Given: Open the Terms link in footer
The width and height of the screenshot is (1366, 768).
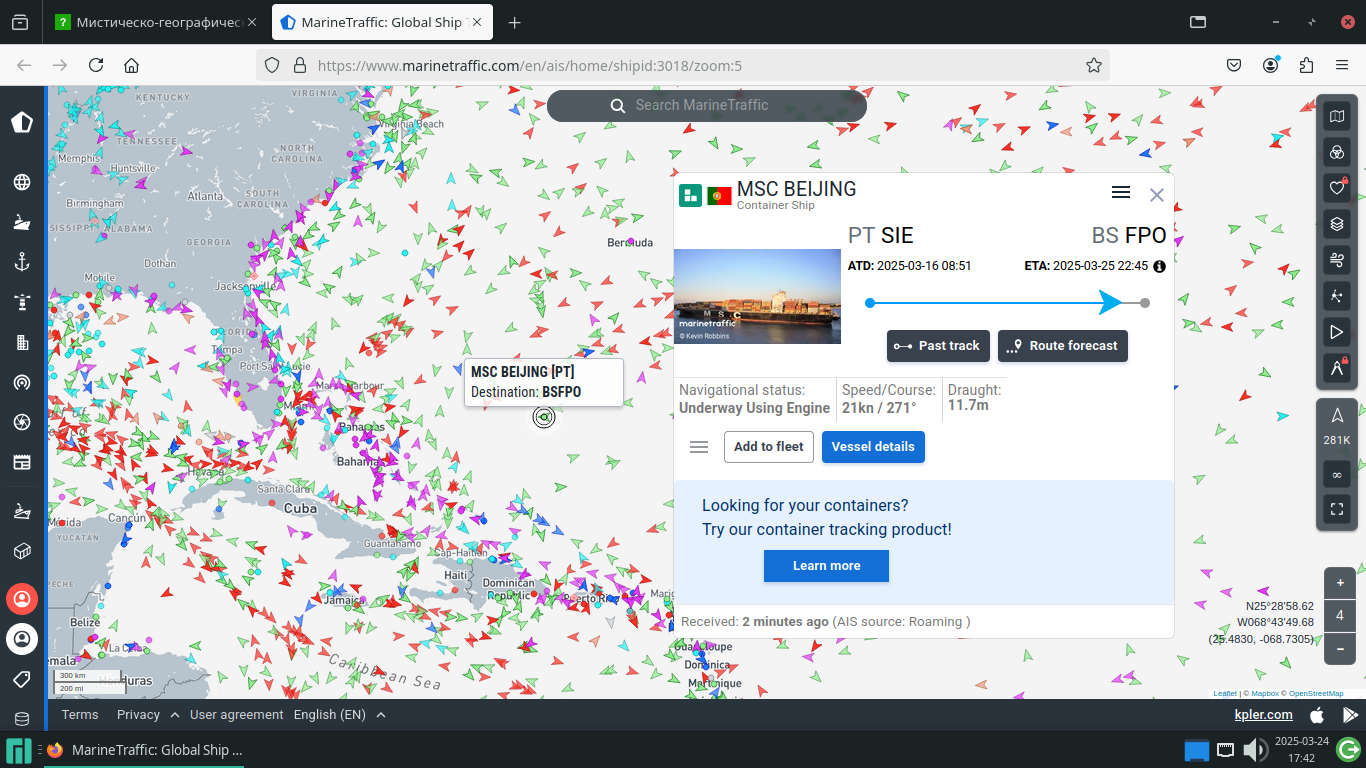Looking at the screenshot, I should [x=80, y=715].
